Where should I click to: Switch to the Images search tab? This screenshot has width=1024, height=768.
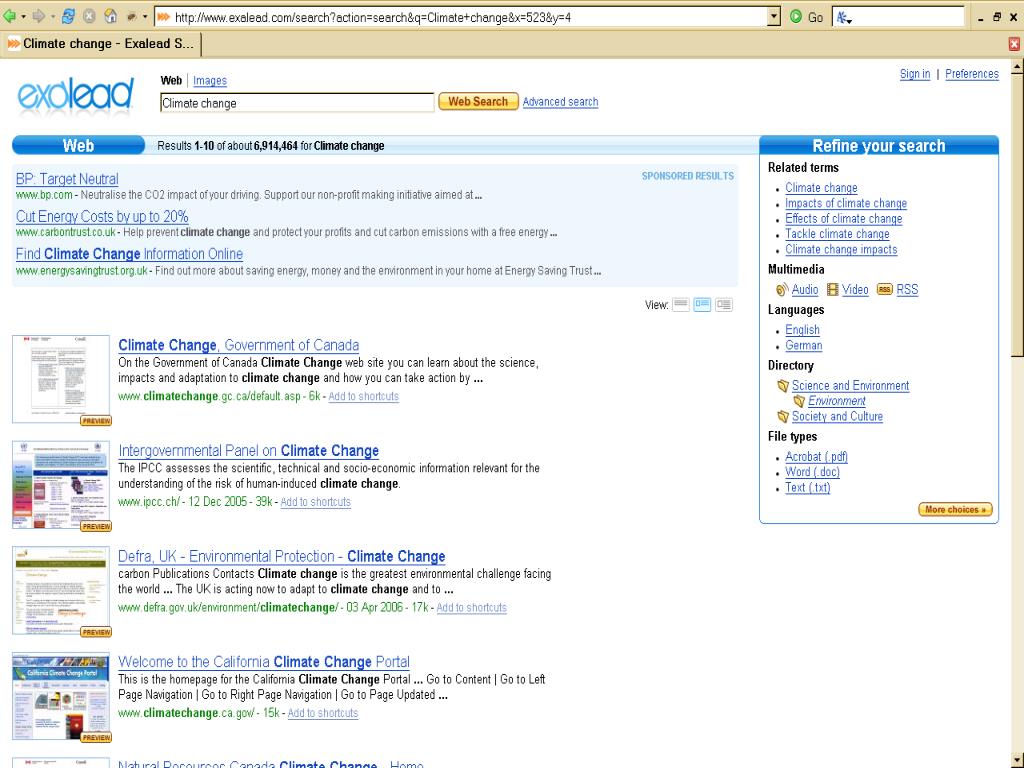210,80
